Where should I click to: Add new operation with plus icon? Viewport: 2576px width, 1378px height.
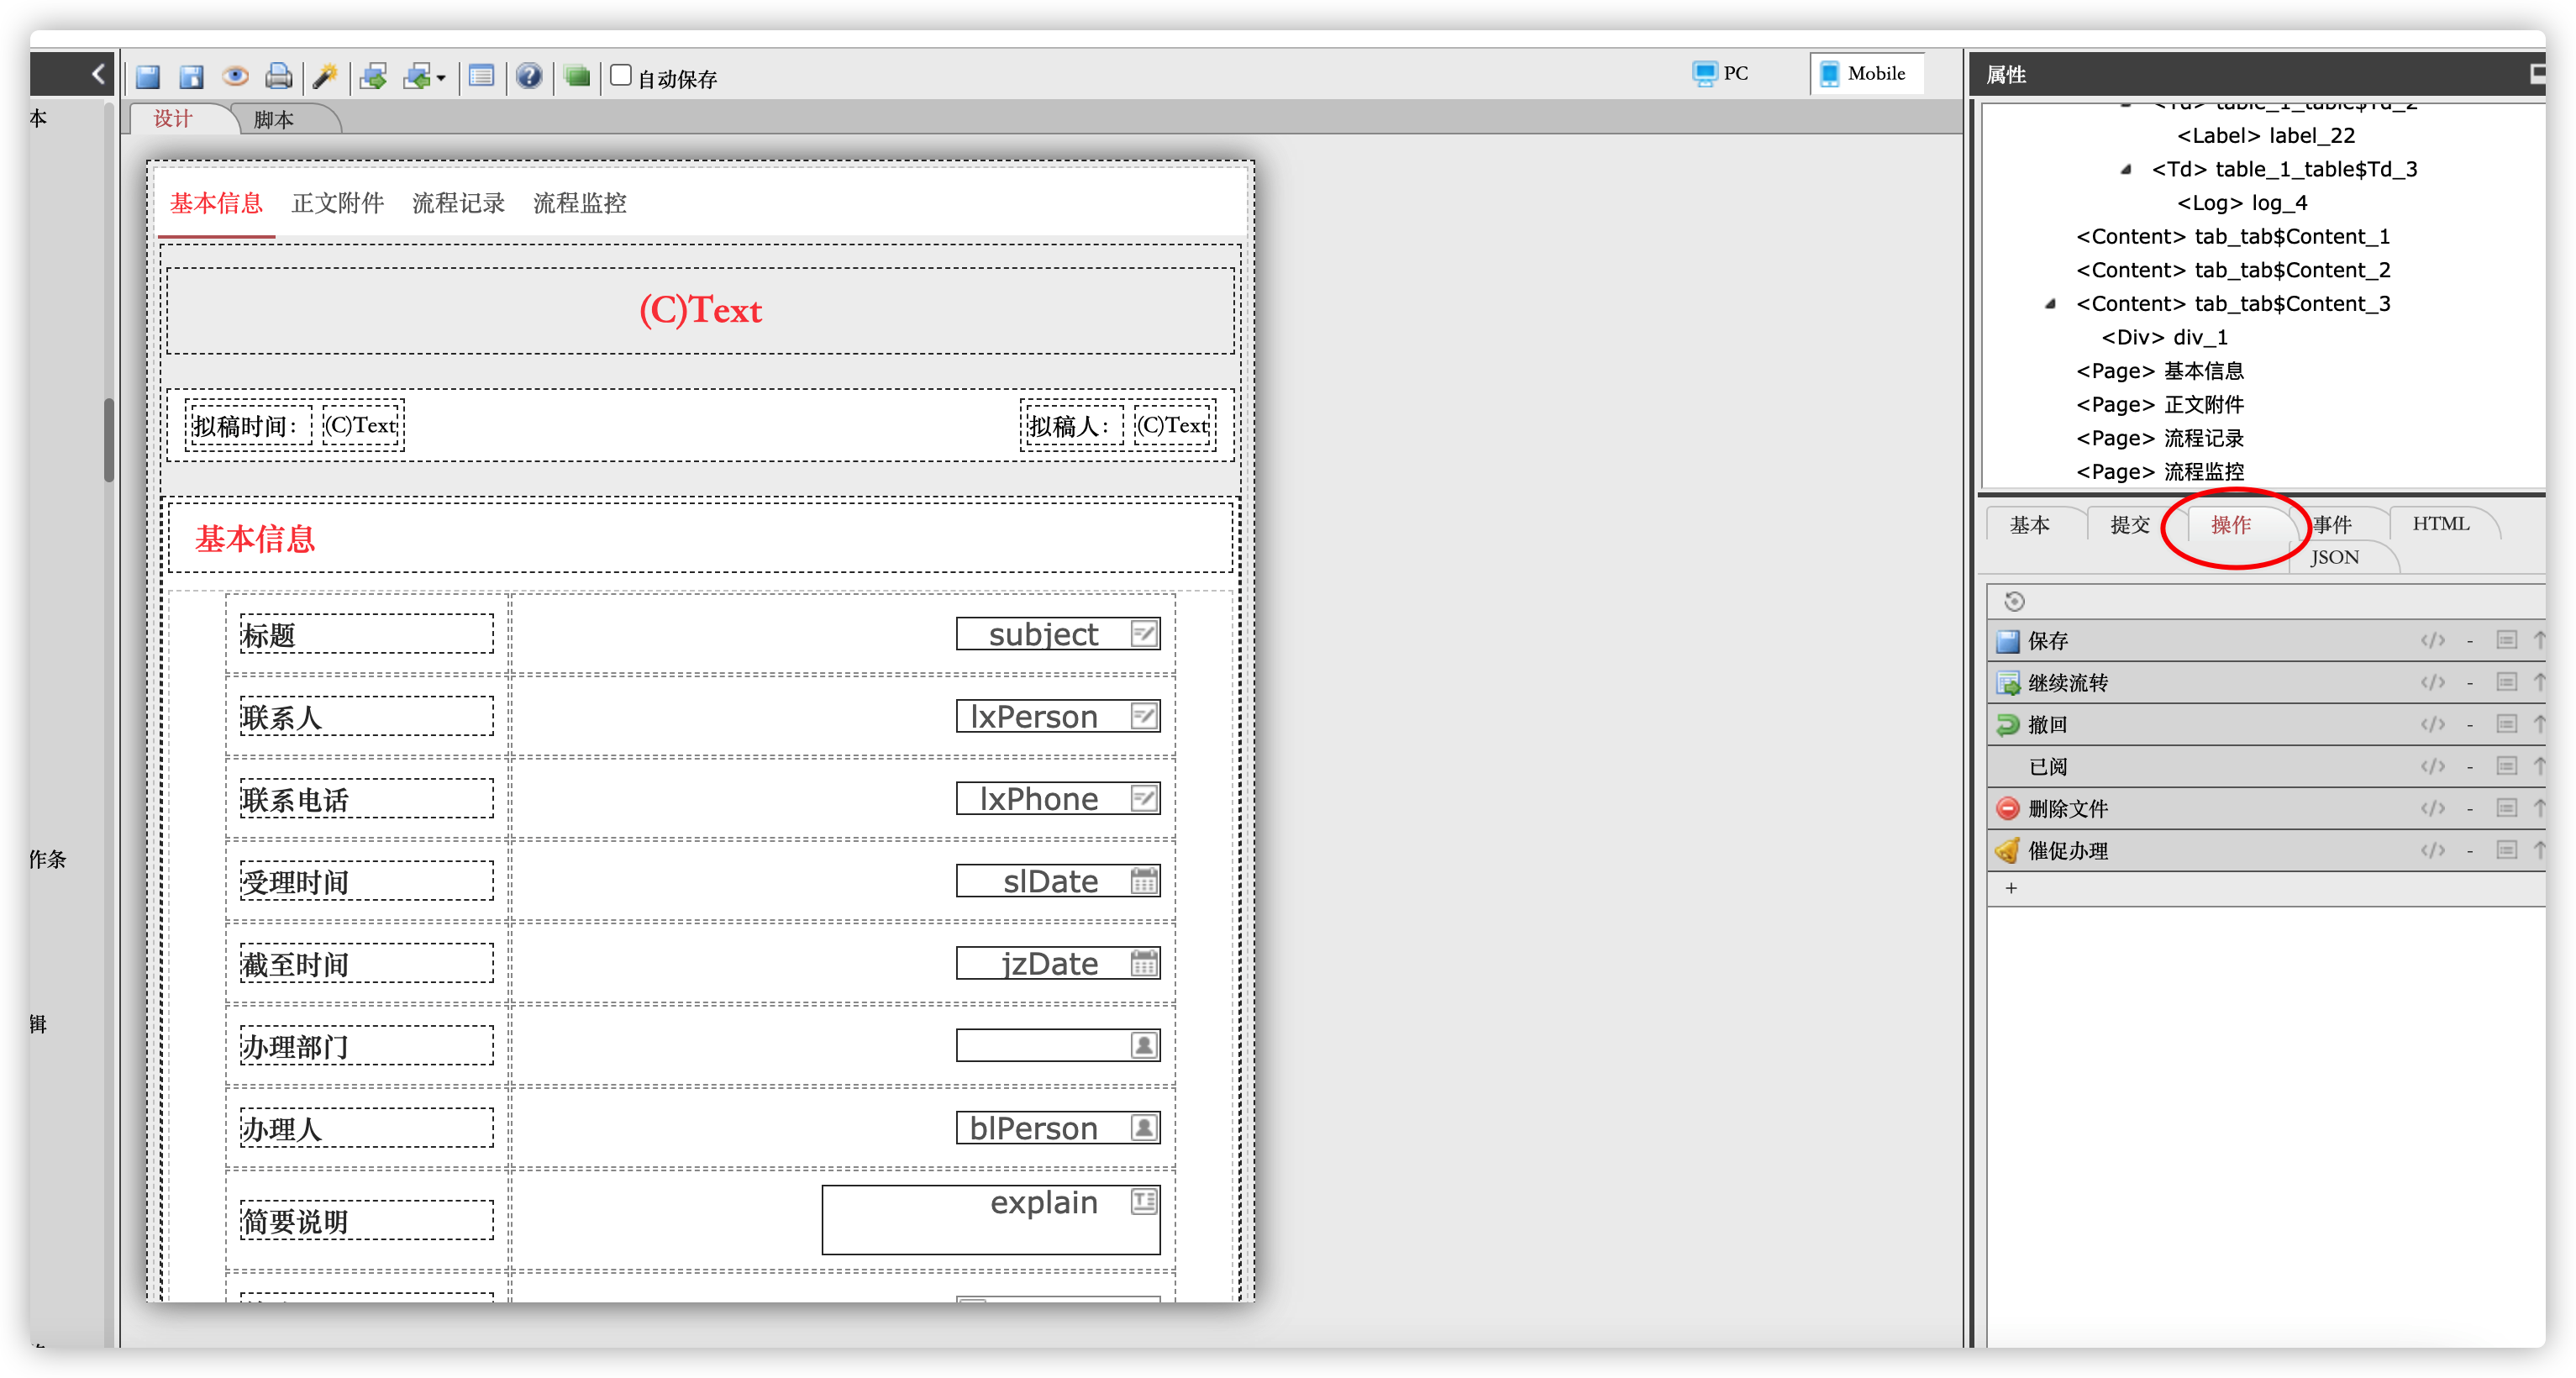coord(2011,888)
